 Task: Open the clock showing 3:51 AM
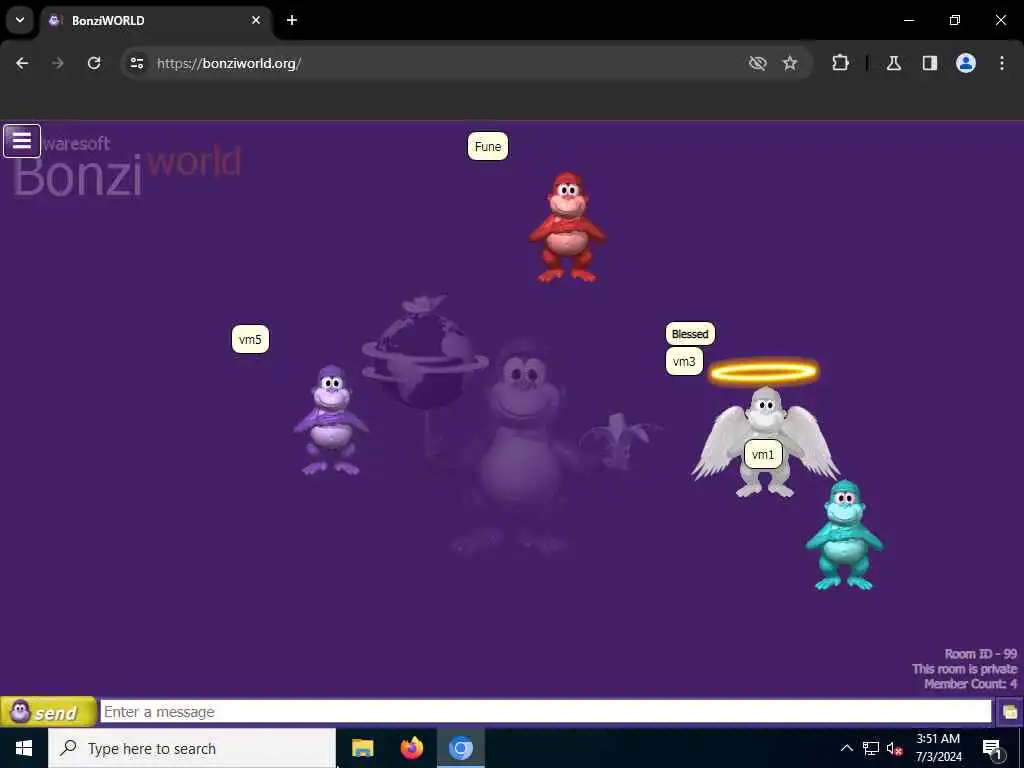click(938, 748)
